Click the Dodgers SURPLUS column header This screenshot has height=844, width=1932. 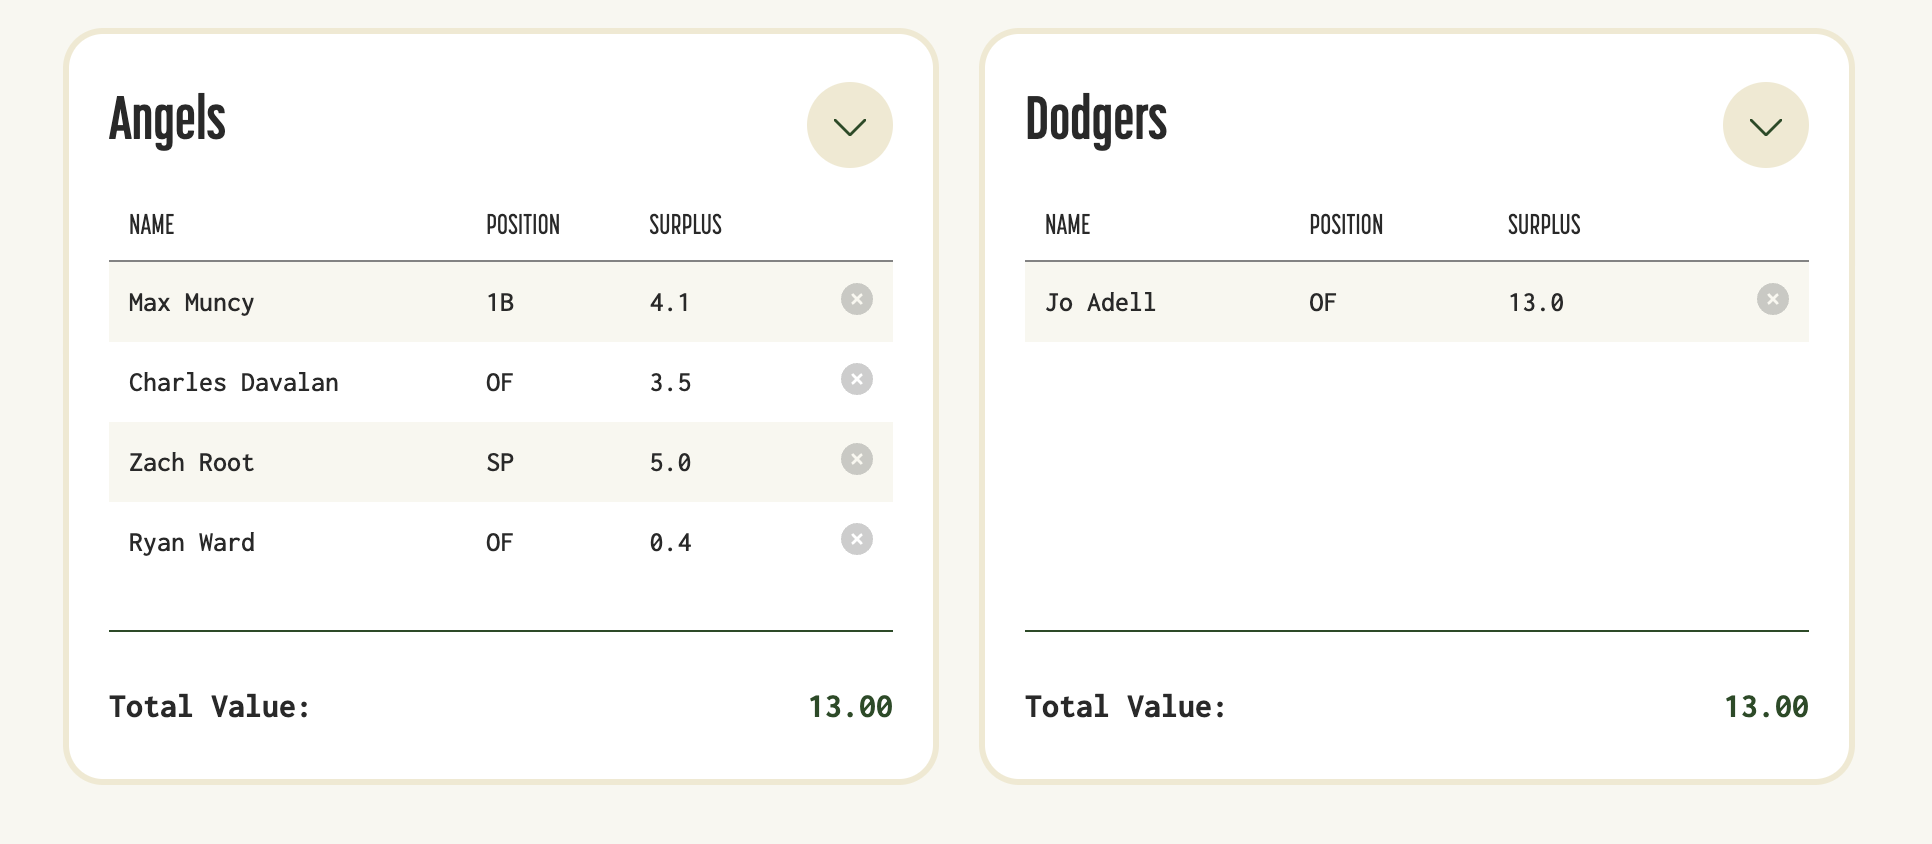click(x=1543, y=225)
